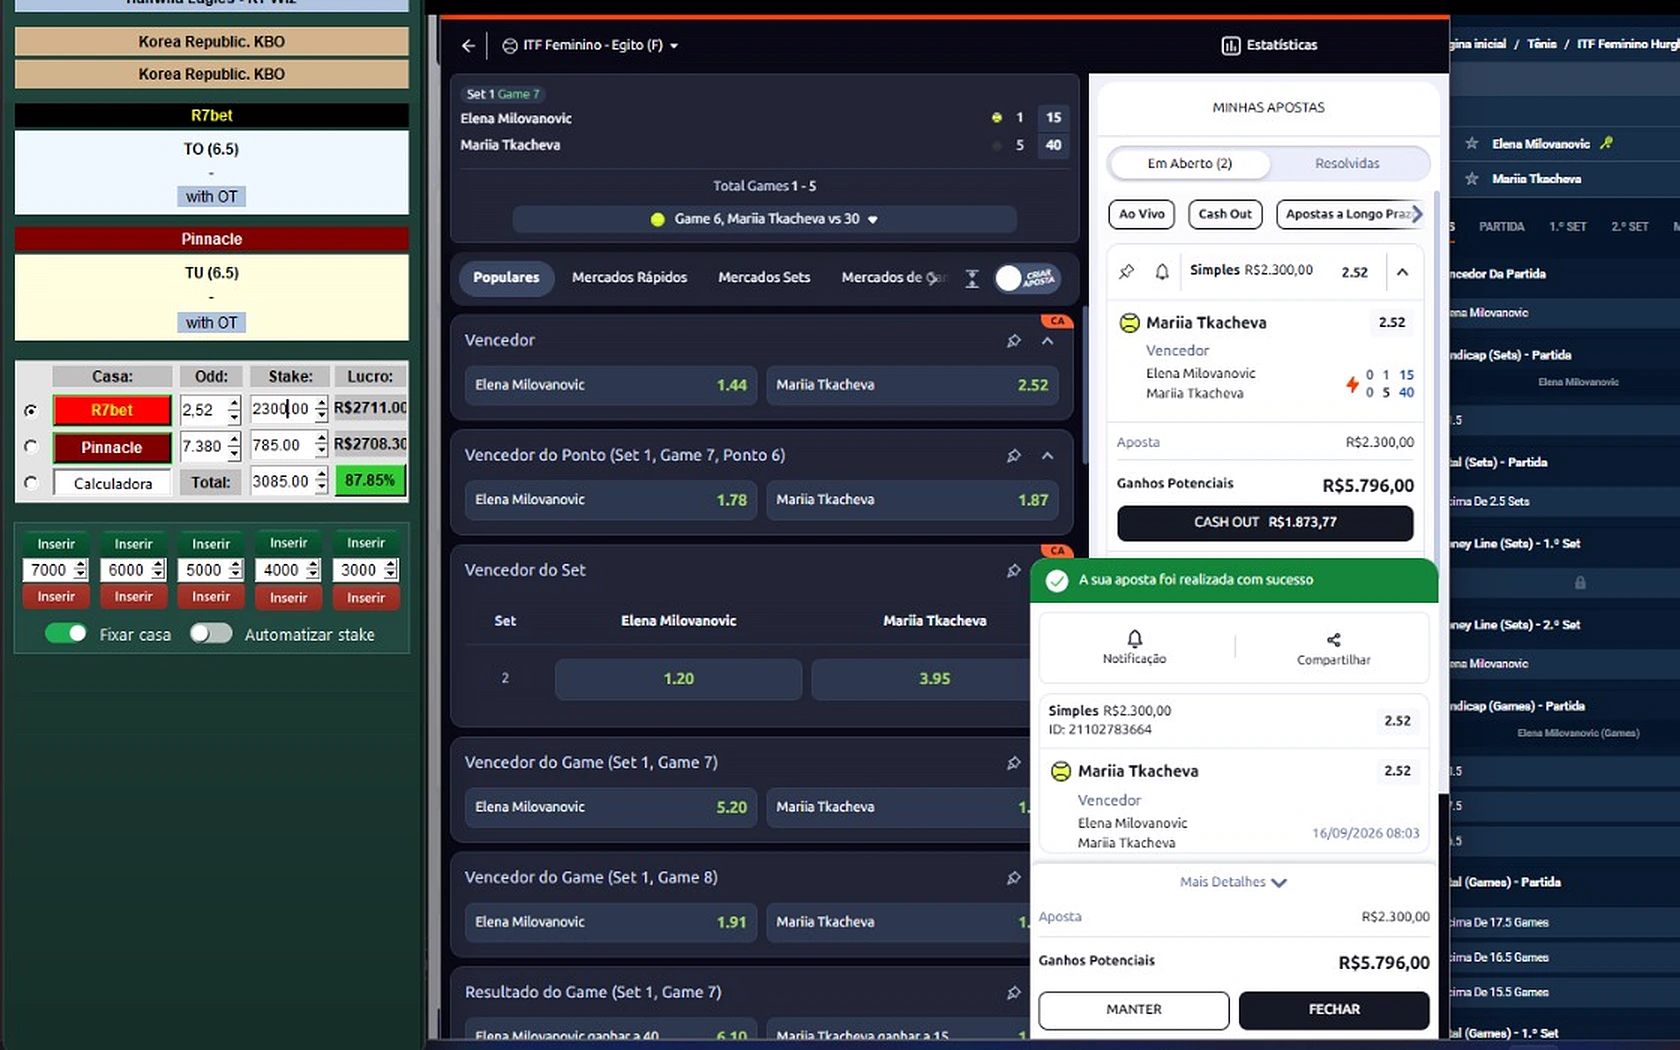Toggle Automatizar stake switch

tap(211, 633)
